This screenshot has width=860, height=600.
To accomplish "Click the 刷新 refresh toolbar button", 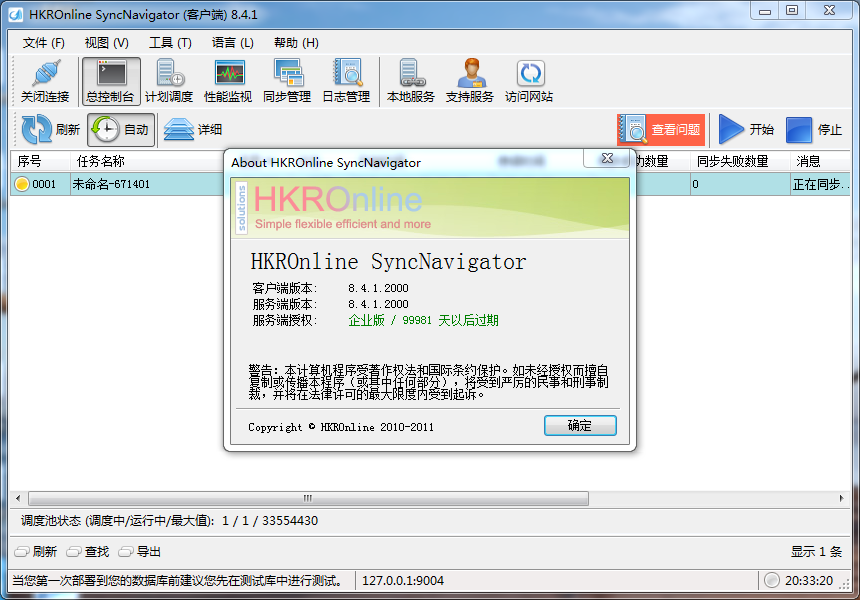I will click(50, 129).
